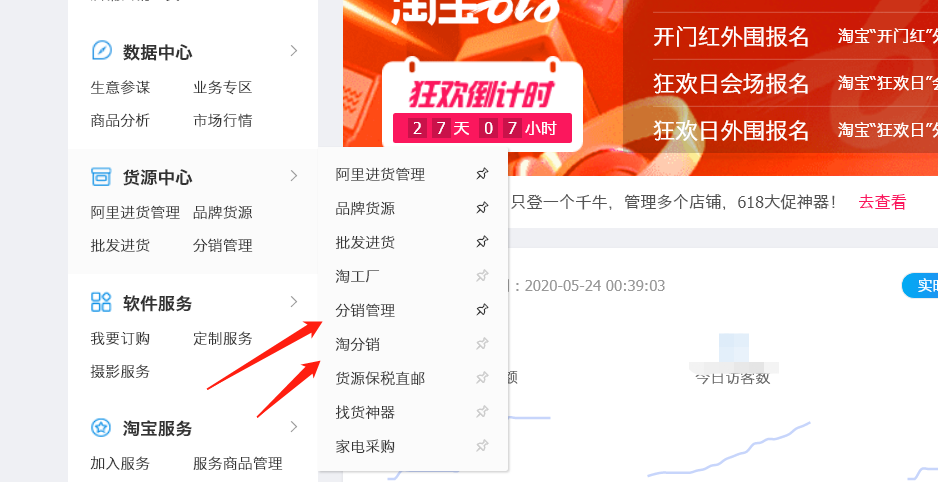
Task: Expand the 软件服务 section arrow
Action: [294, 301]
